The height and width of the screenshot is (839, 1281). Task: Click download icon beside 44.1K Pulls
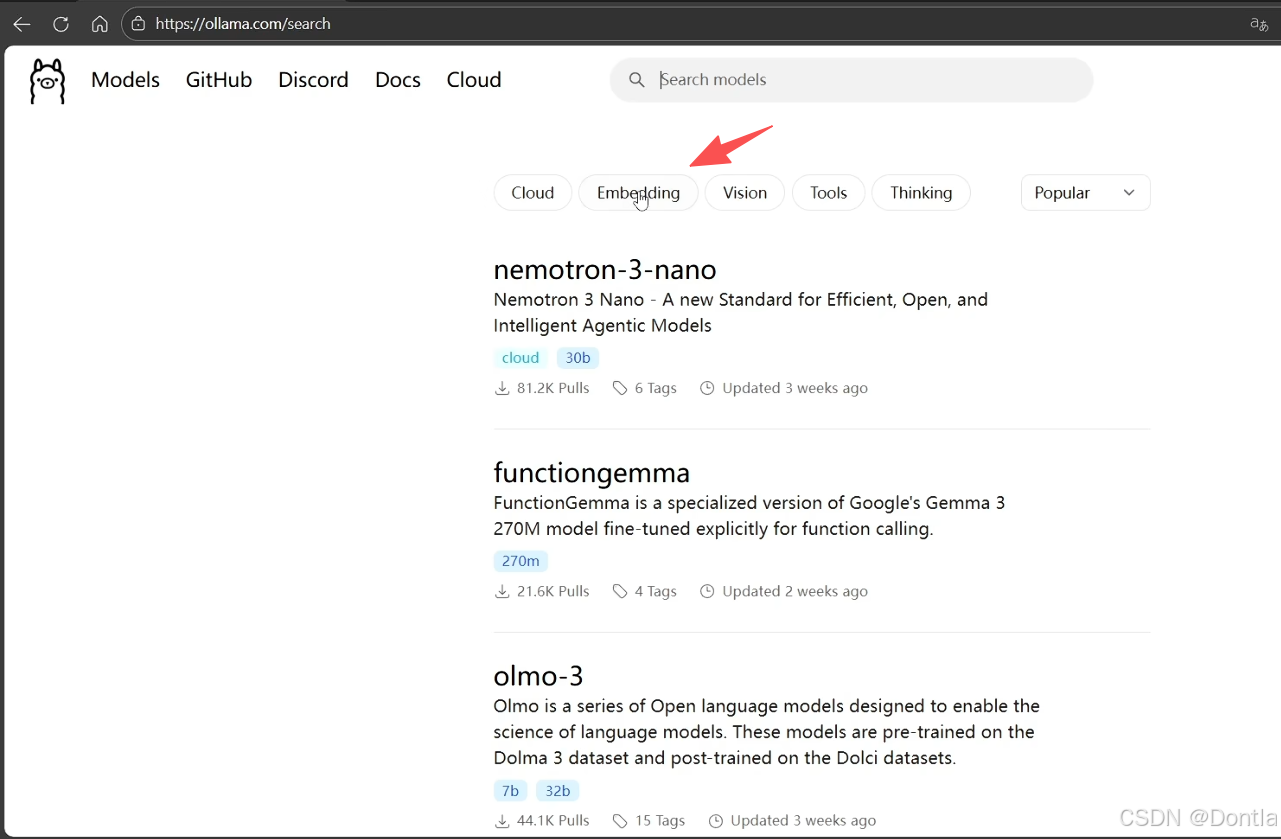pyautogui.click(x=502, y=820)
